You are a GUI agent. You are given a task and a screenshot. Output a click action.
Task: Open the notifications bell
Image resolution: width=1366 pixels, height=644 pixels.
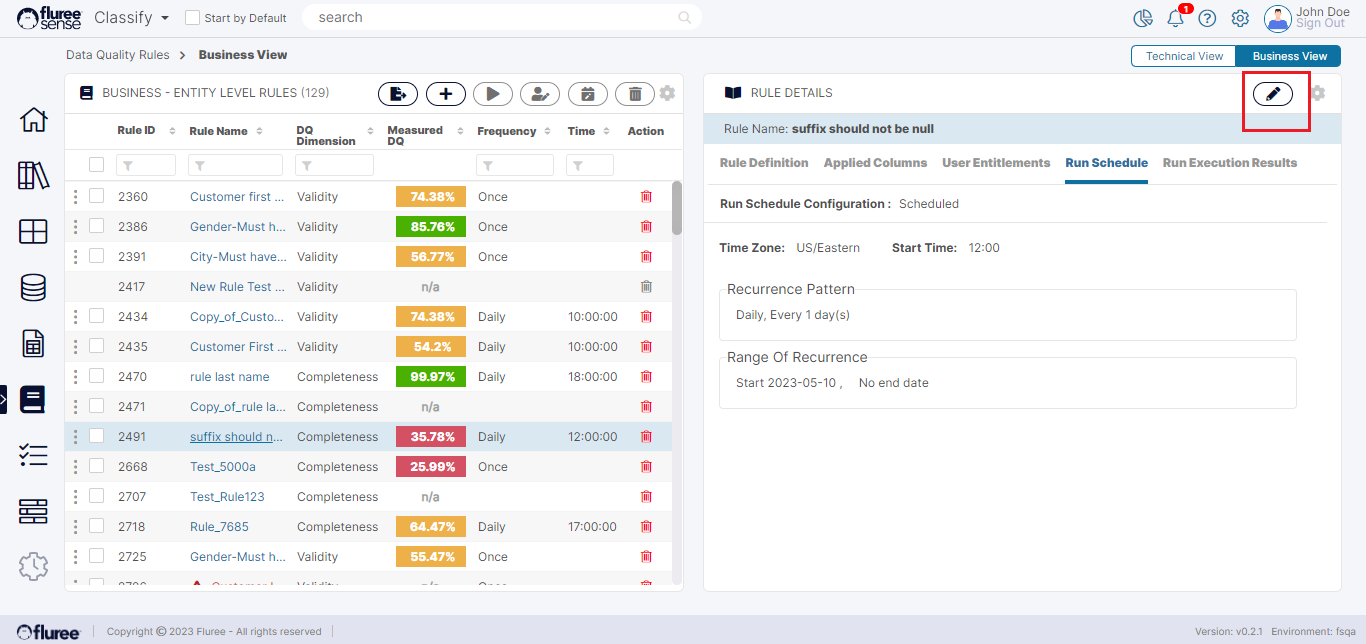click(1176, 18)
